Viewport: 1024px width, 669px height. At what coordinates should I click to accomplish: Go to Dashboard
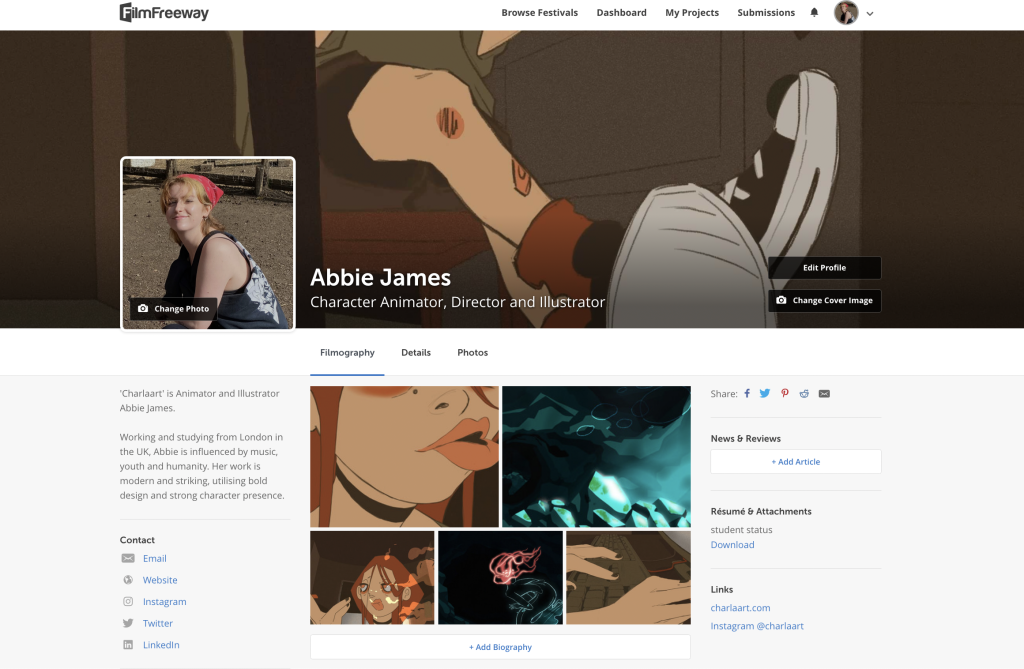pyautogui.click(x=621, y=12)
